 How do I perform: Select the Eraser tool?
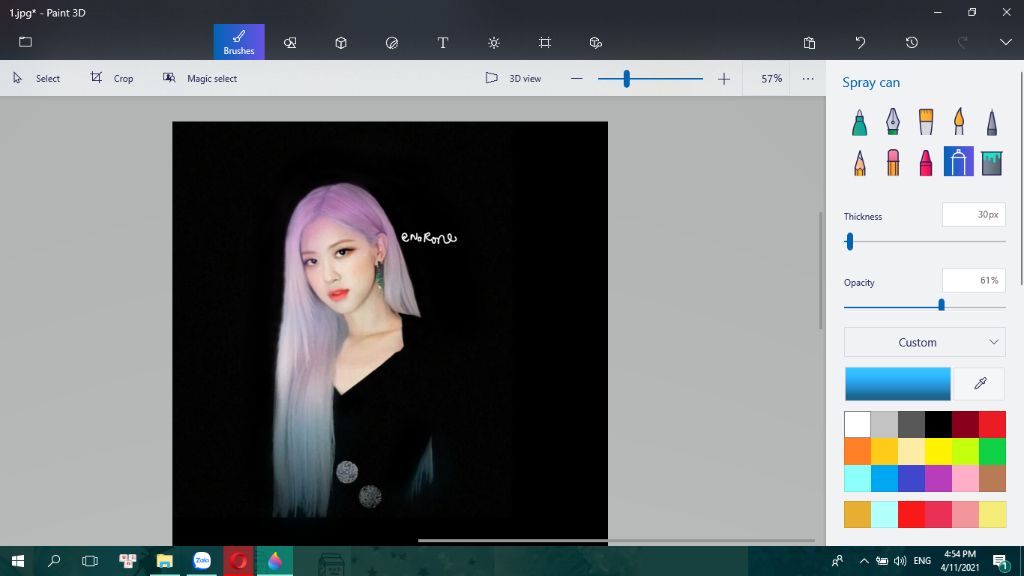[893, 162]
